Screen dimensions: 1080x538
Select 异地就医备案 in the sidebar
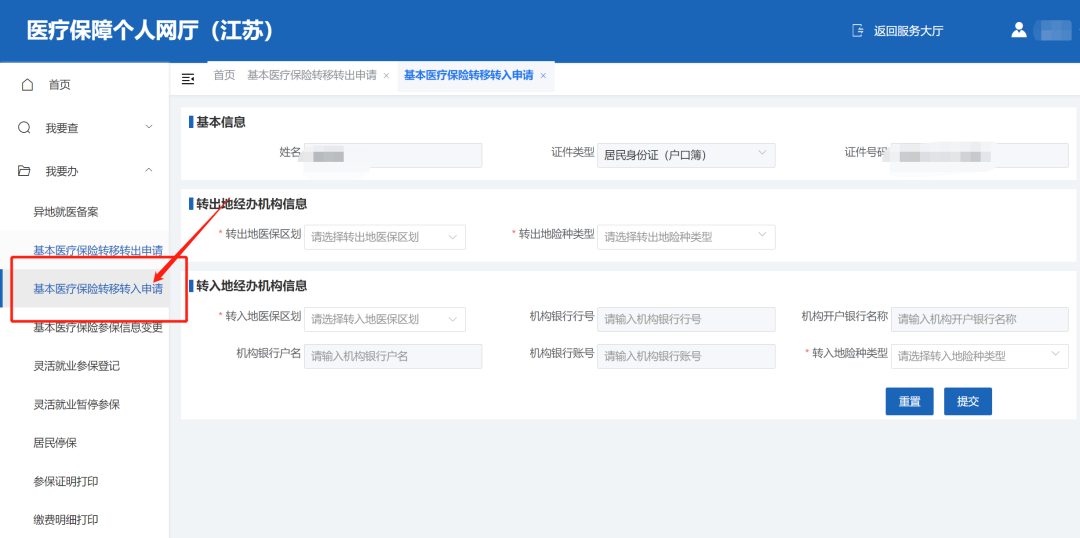point(66,212)
